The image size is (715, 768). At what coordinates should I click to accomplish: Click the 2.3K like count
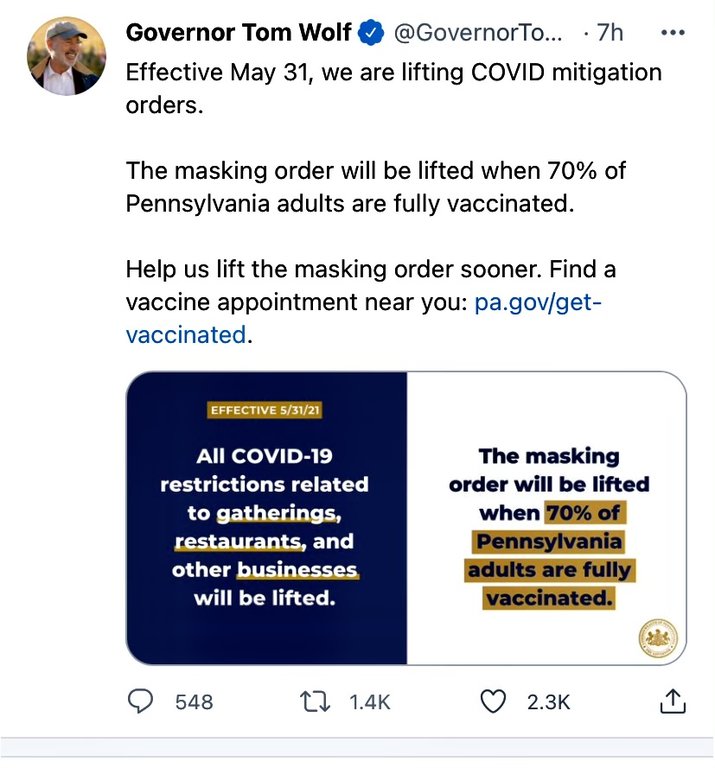(x=548, y=702)
